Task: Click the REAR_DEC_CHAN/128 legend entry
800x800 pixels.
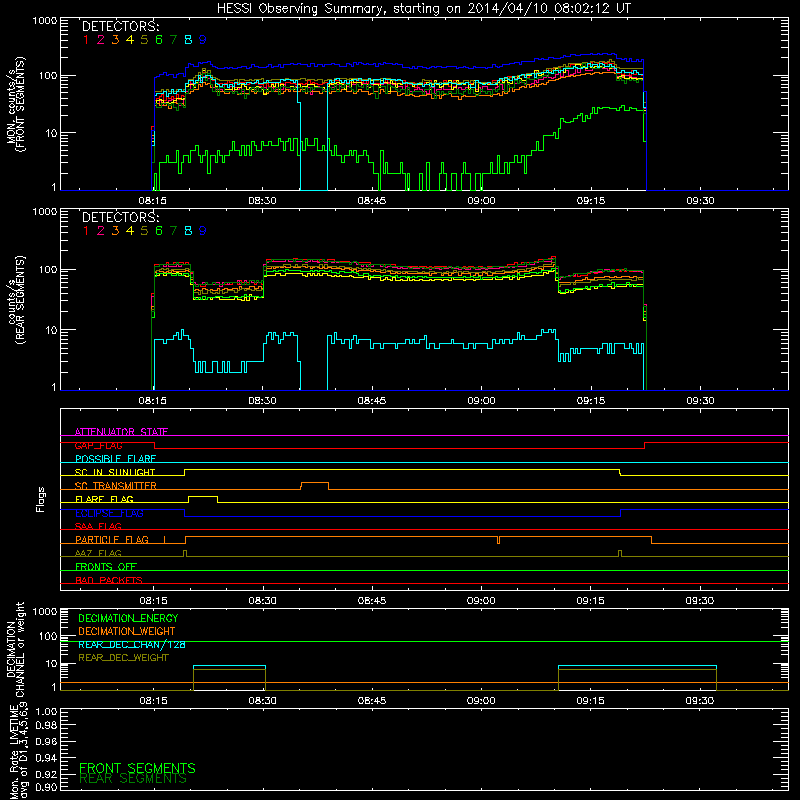Action: 132,644
